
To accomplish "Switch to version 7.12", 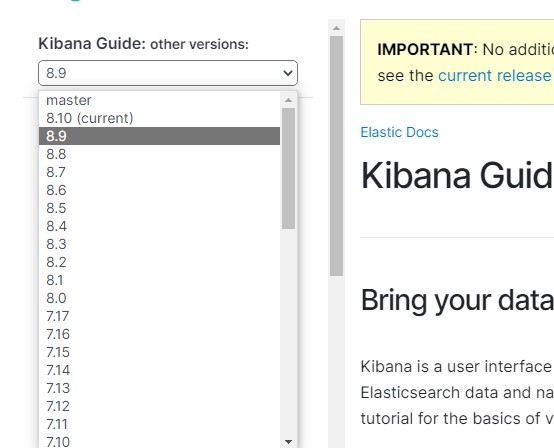I will (x=159, y=406).
